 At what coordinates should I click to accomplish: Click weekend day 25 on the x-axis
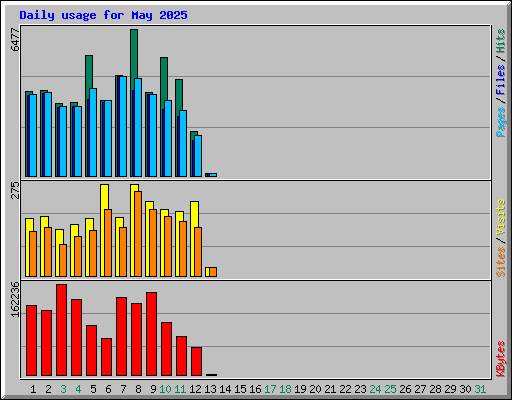tap(390, 389)
